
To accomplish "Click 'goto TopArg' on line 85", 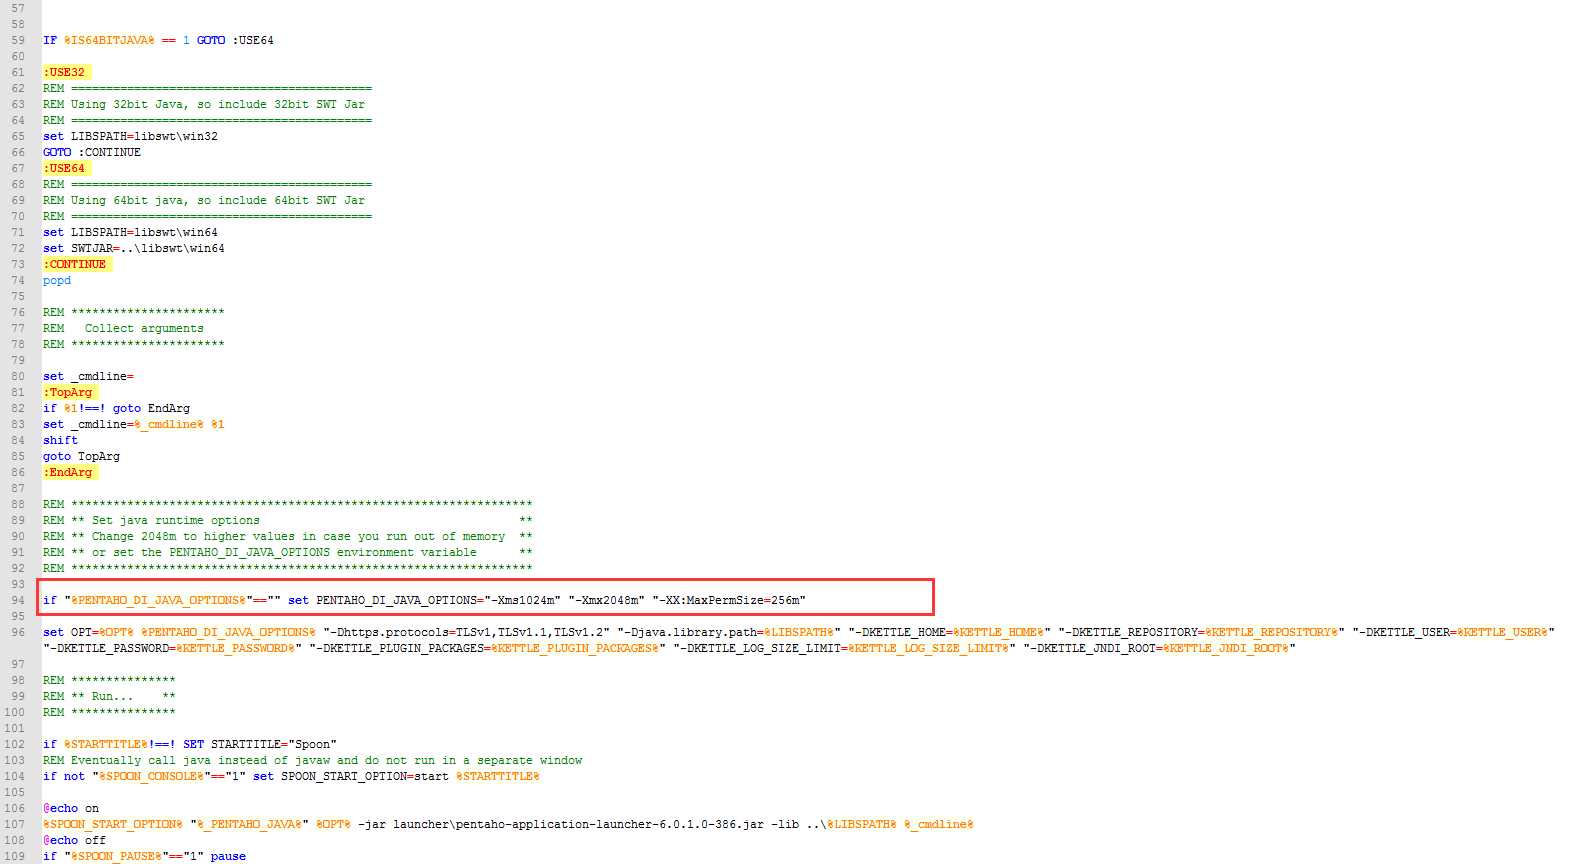I will pos(81,456).
